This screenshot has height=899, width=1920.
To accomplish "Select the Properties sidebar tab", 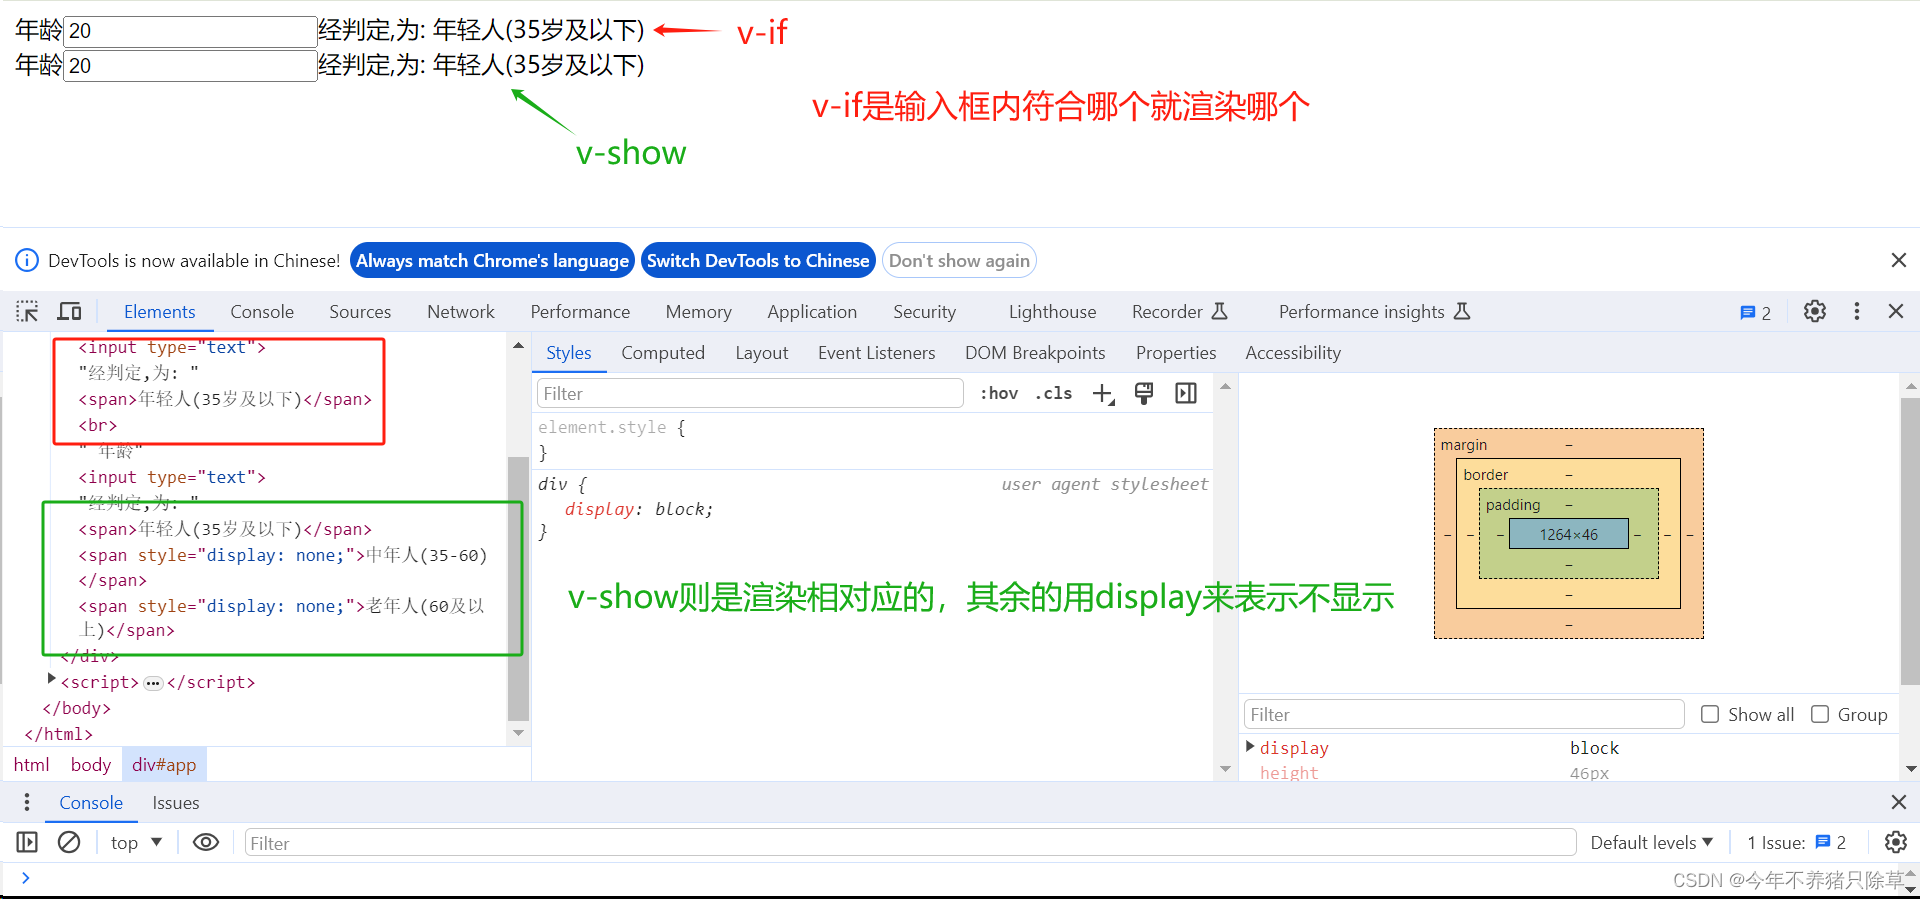I will pos(1176,353).
